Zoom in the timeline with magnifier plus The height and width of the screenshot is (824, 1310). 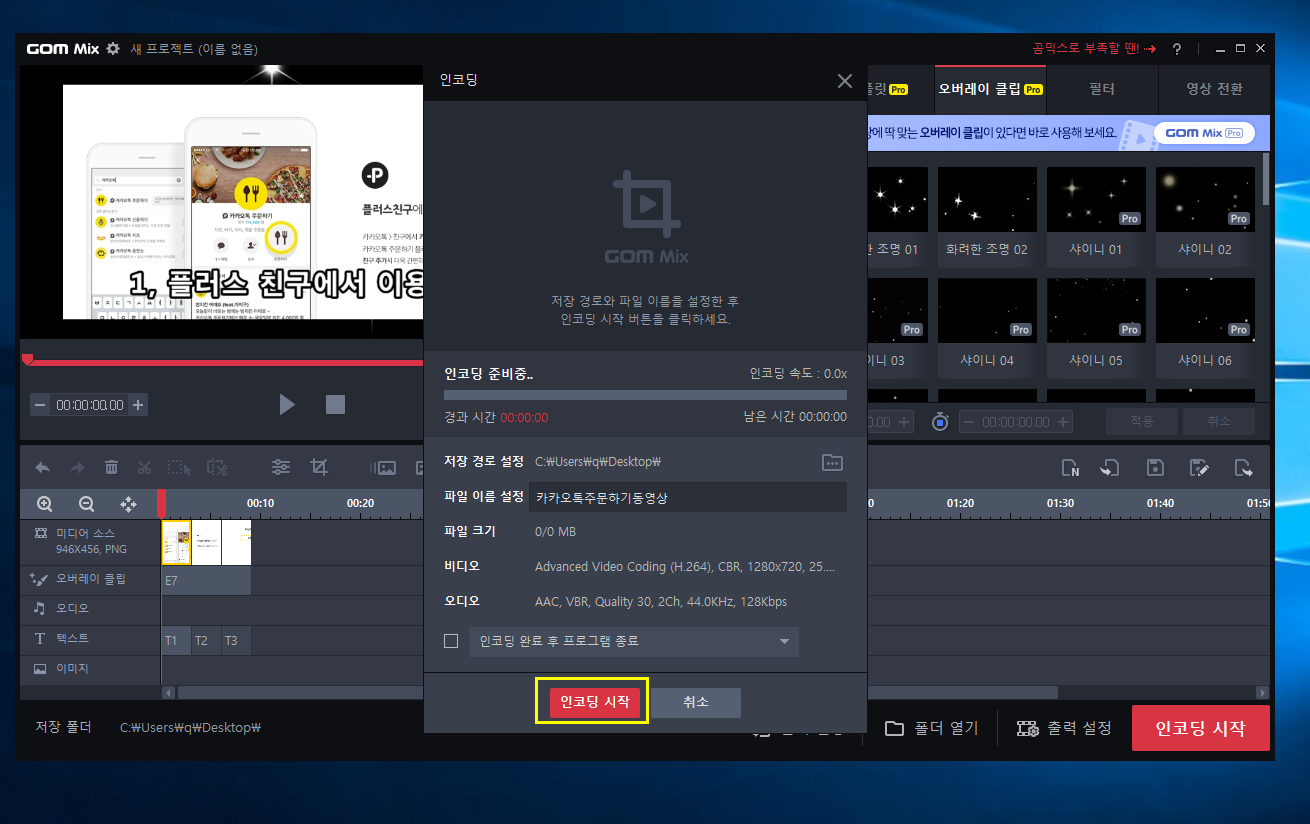(x=45, y=504)
